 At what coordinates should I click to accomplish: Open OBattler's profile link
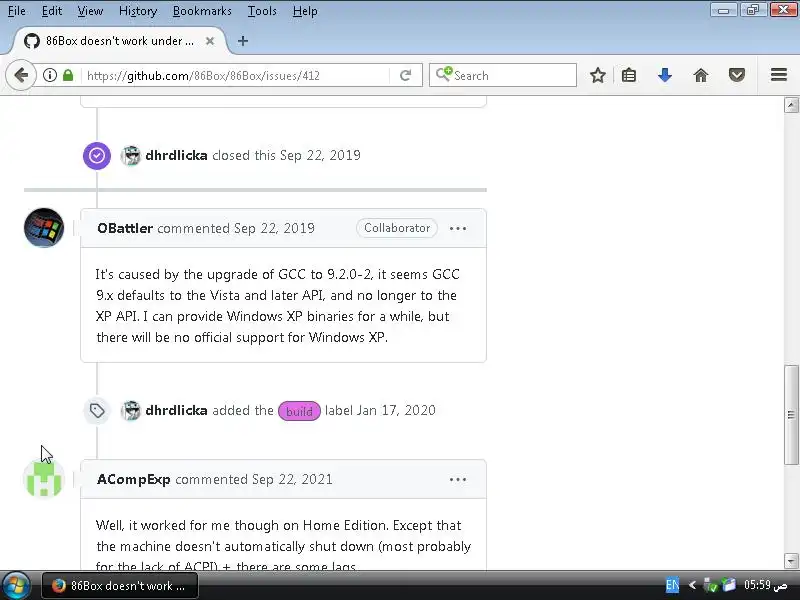pos(125,228)
